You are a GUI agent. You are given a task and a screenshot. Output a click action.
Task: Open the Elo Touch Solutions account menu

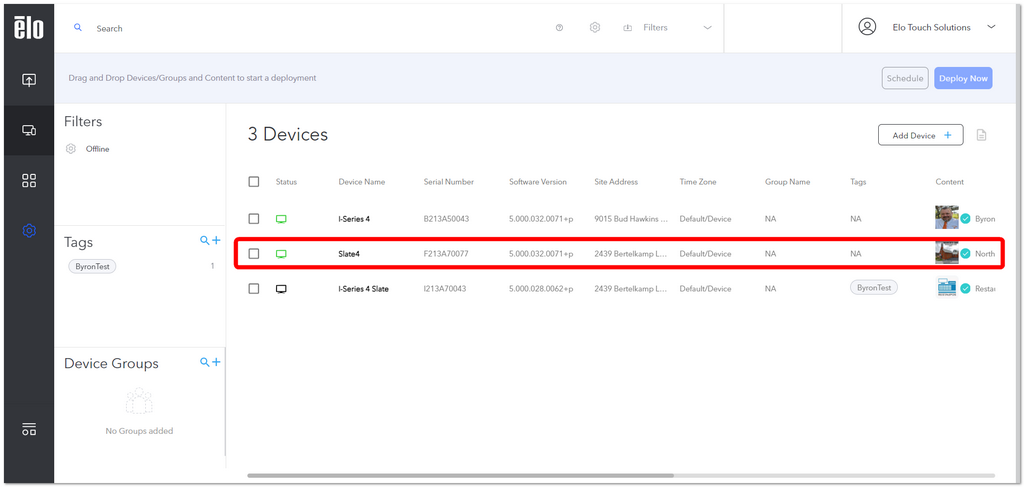pos(927,27)
